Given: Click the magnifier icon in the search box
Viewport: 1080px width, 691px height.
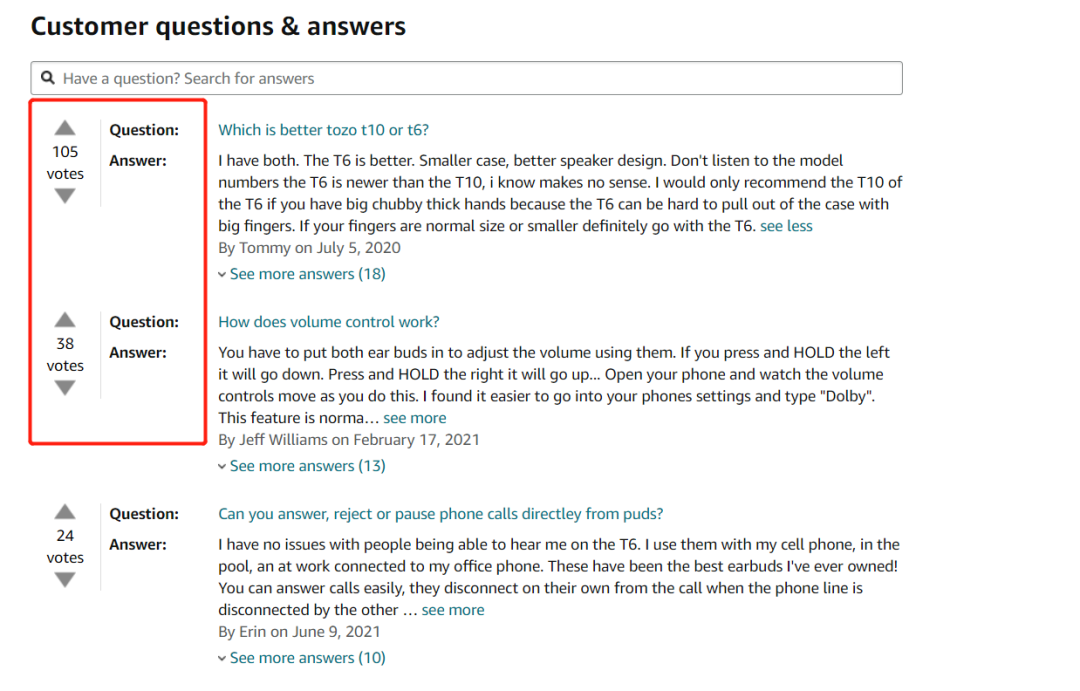Looking at the screenshot, I should click(48, 78).
